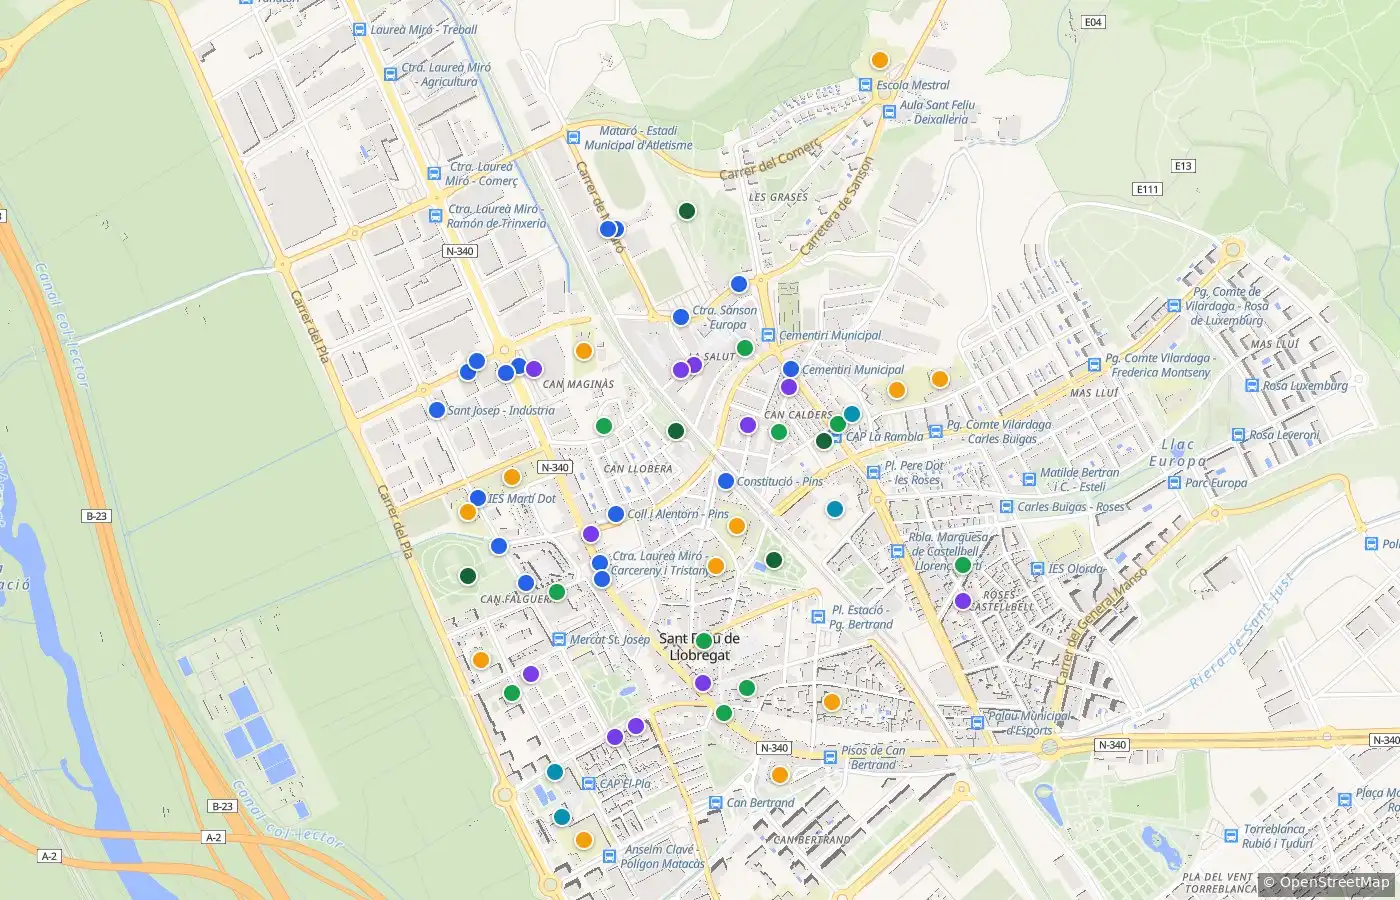
Task: Click the Pisos de Can Bertrand stop icon
Action: (830, 758)
